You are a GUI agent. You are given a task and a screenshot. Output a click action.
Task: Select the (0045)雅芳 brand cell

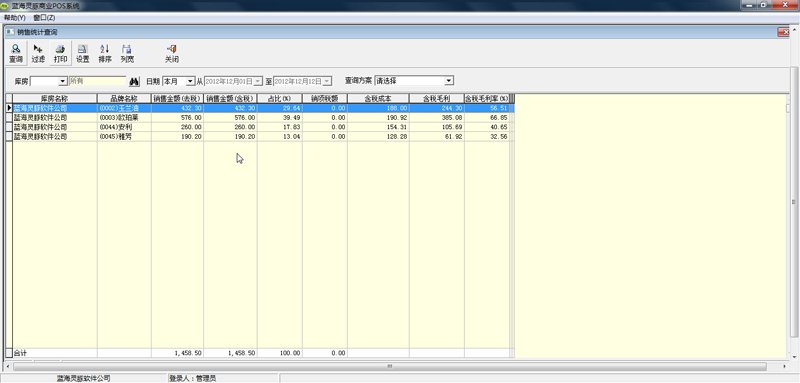(x=124, y=137)
